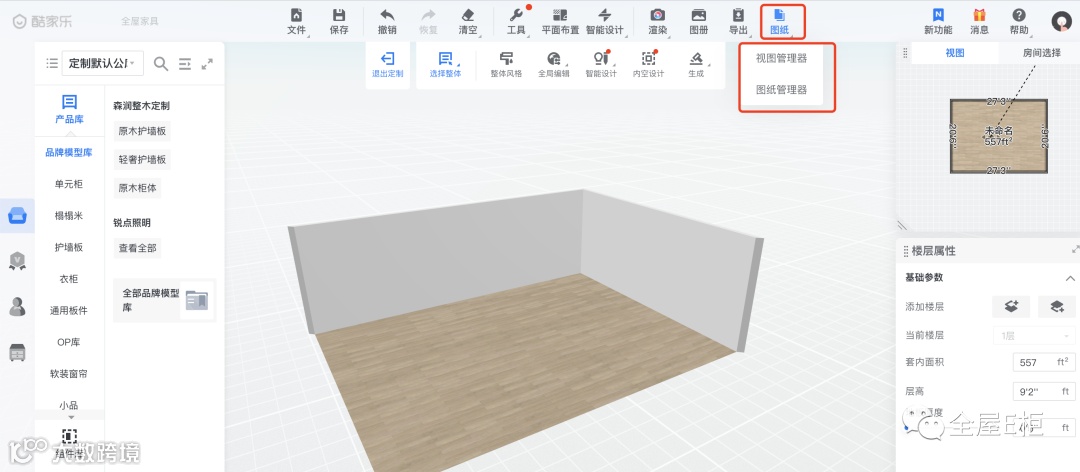Select the 护墙板 category
This screenshot has height=472, width=1080.
point(69,247)
